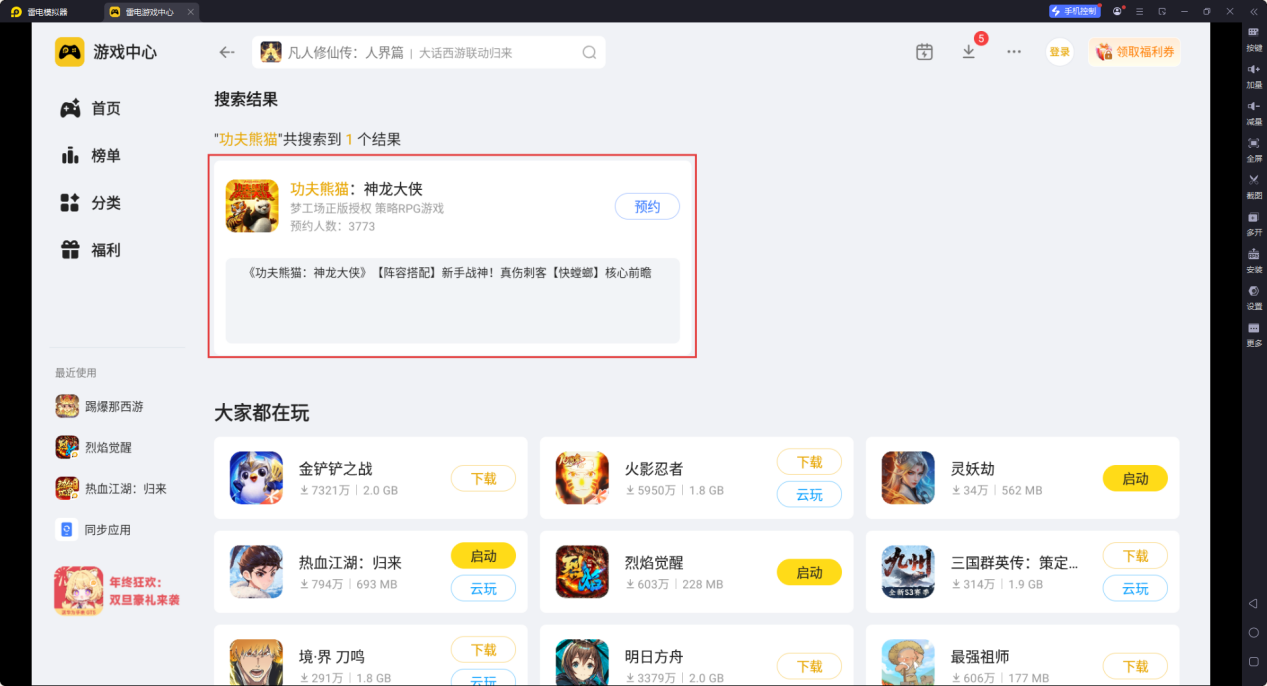Click 下载 for 明日方舟

[x=809, y=666]
